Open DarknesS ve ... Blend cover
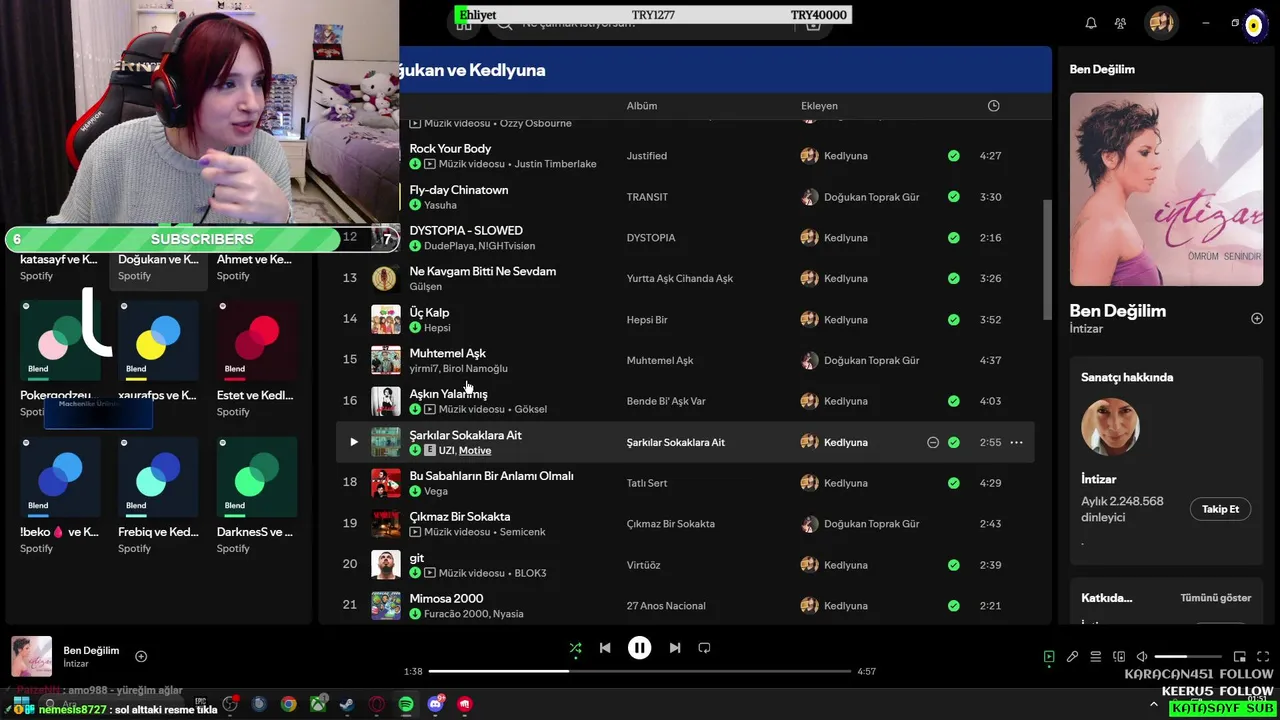Image resolution: width=1280 pixels, height=720 pixels. [x=257, y=477]
